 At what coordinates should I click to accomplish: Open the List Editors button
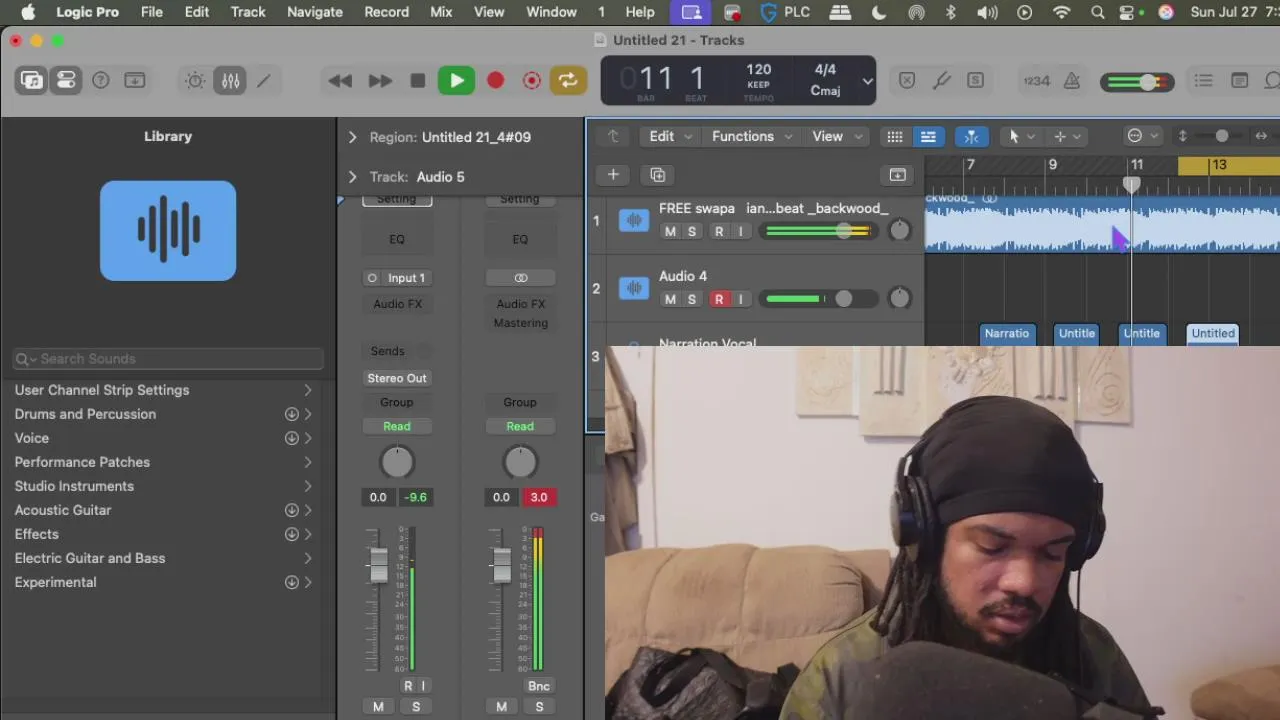1204,81
